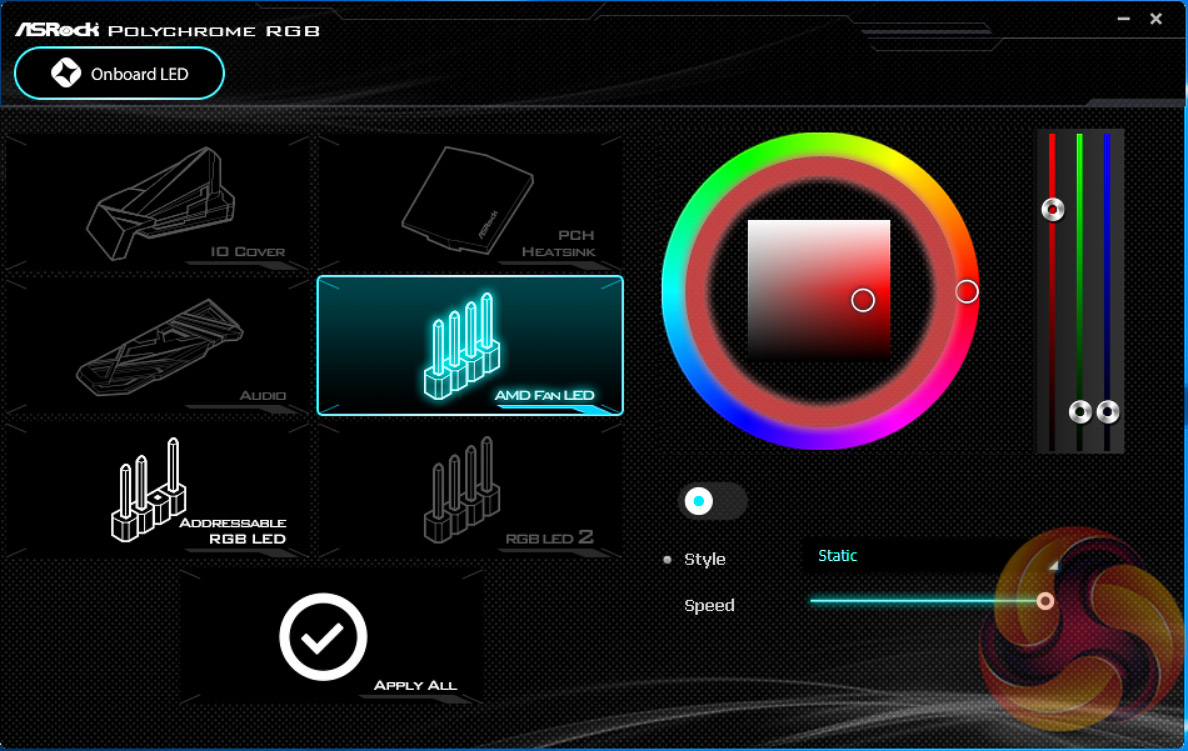This screenshot has height=751, width=1188.
Task: Close the Polychrome RGB window
Action: 1156,19
